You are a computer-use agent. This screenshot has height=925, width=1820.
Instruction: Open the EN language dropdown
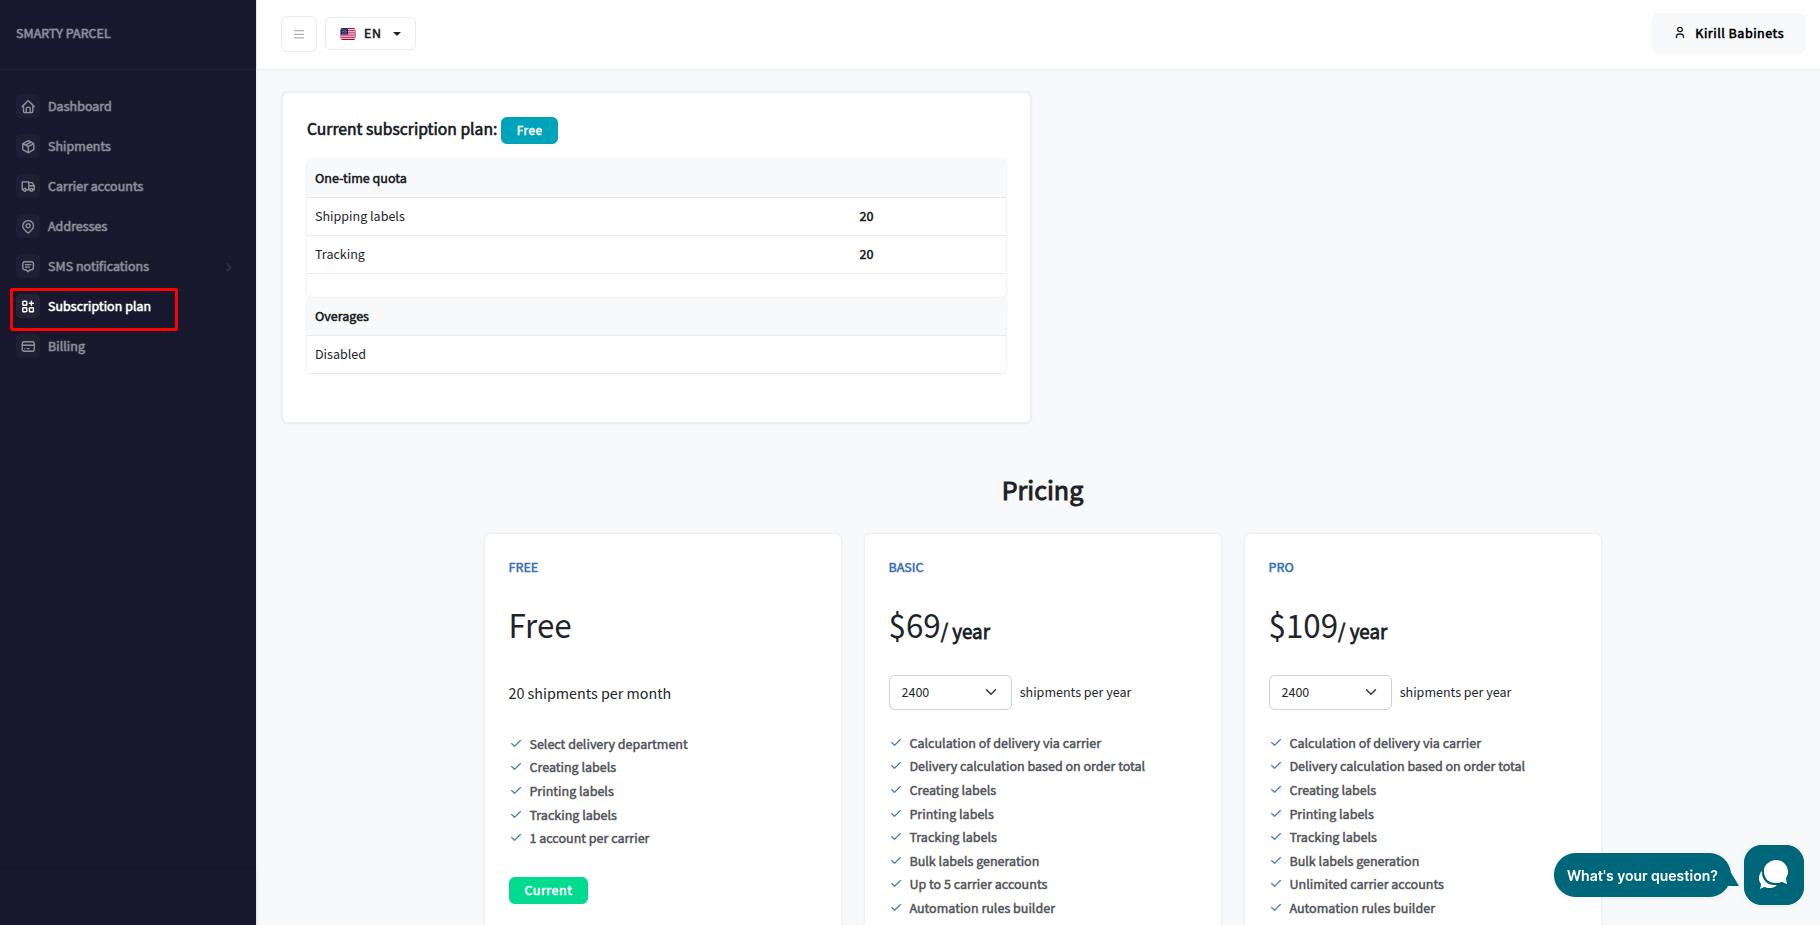coord(370,34)
